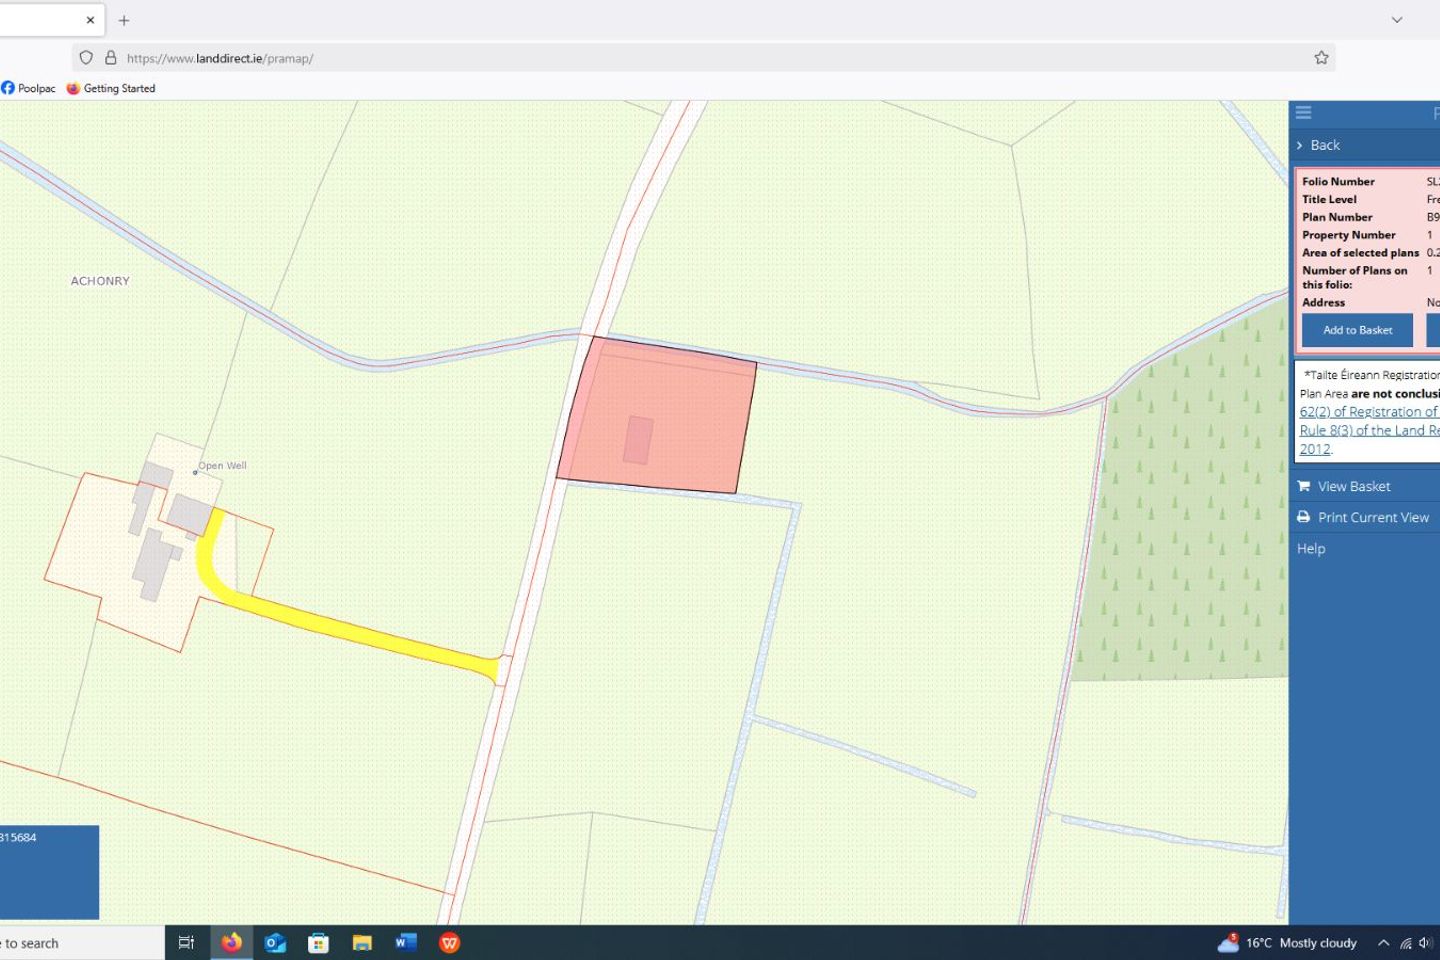The image size is (1440, 960).
Task: Click the tracking protection shield icon
Action: tap(86, 58)
